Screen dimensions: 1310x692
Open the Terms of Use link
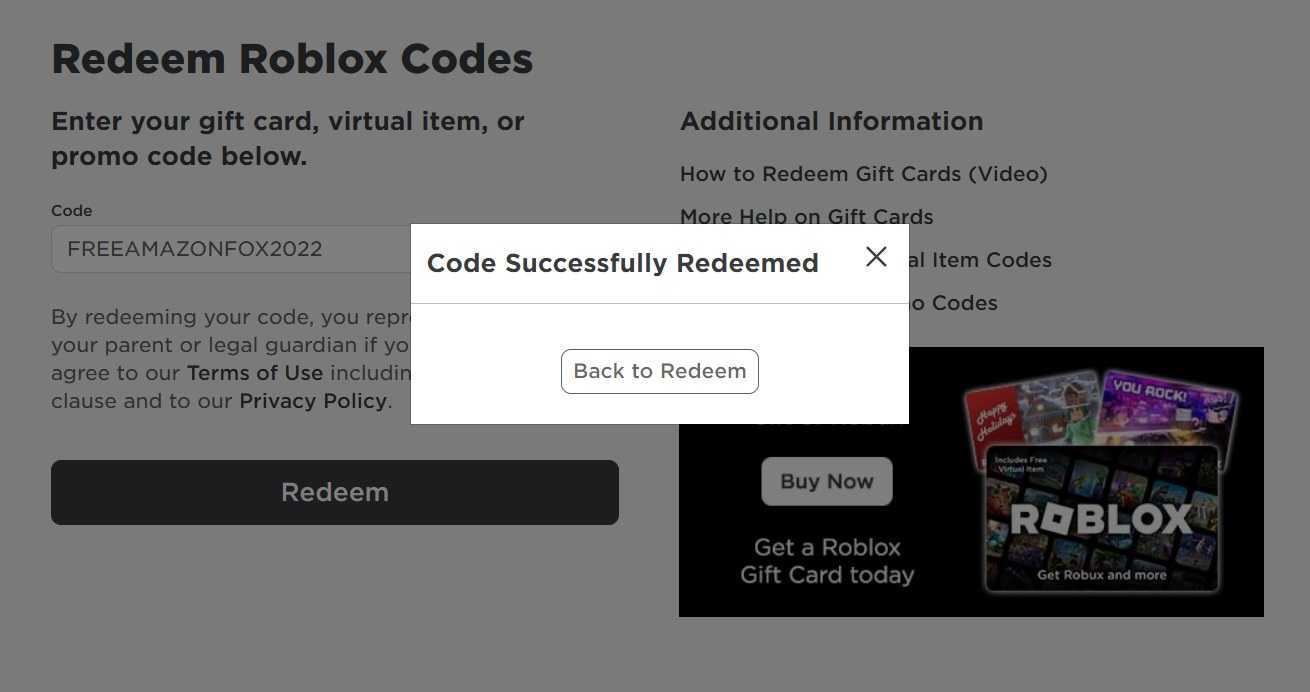pos(255,373)
